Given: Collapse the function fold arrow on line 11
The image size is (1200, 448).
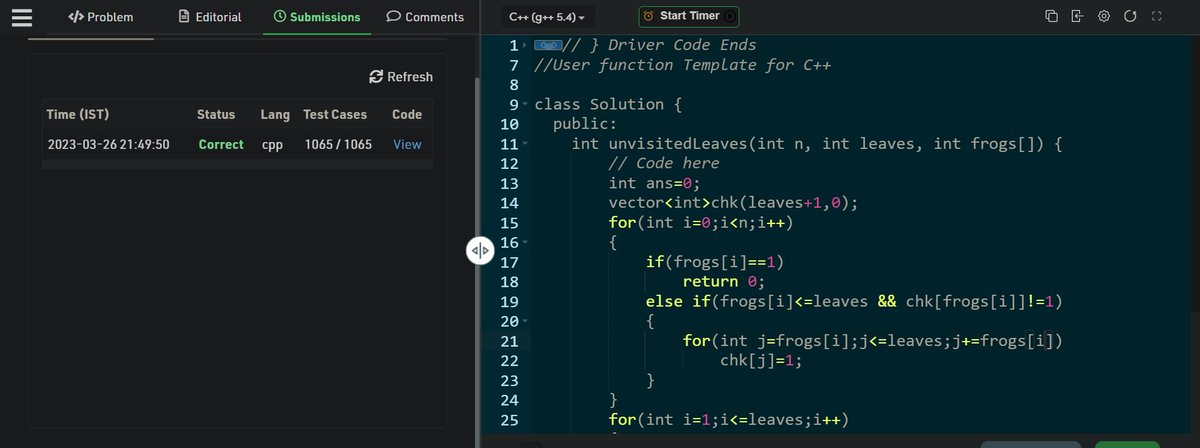Looking at the screenshot, I should (524, 144).
